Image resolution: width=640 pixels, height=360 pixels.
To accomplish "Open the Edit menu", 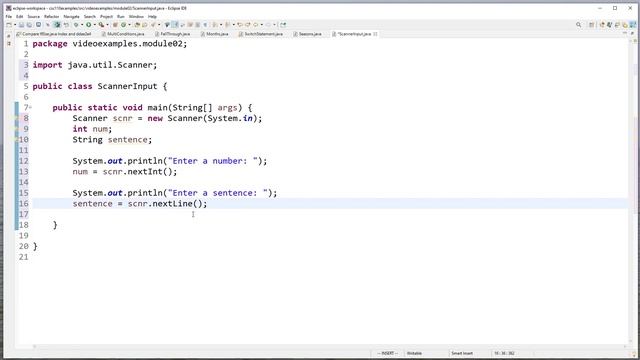I will pyautogui.click(x=20, y=16).
